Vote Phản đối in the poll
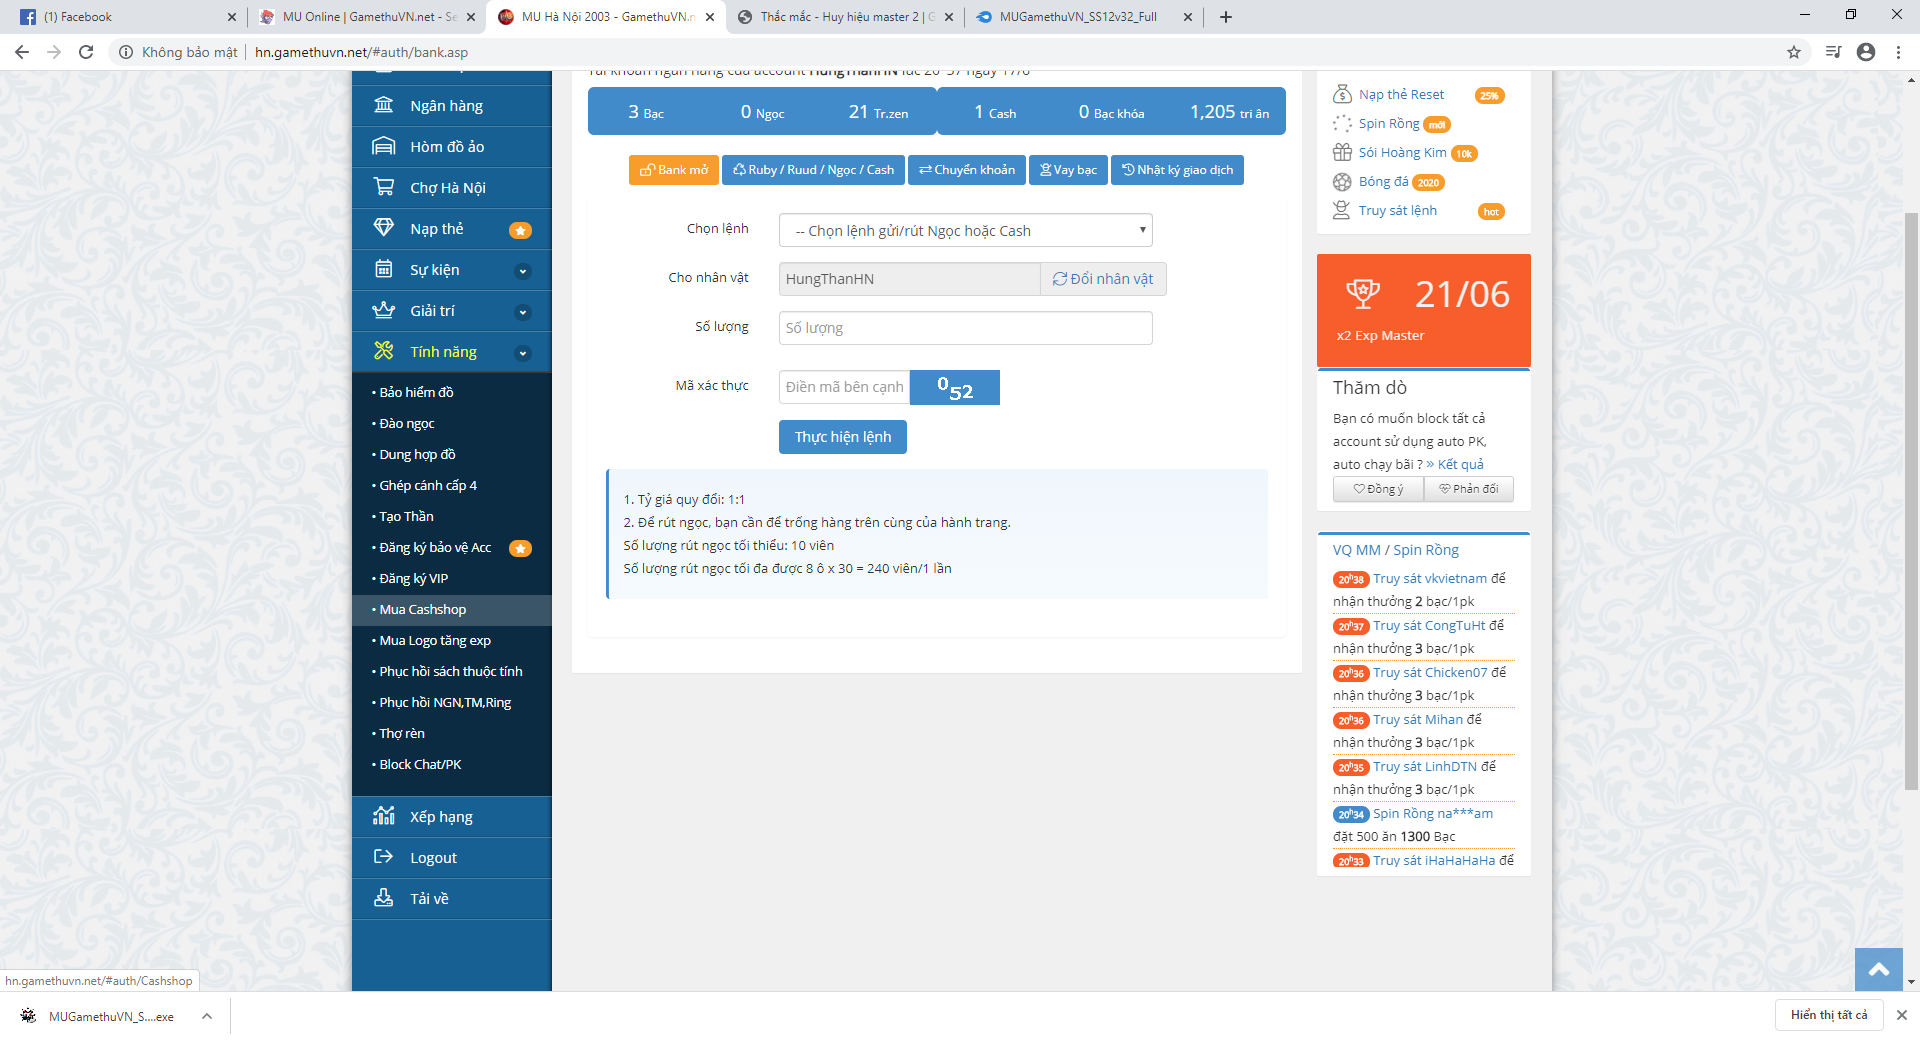 (x=1468, y=489)
